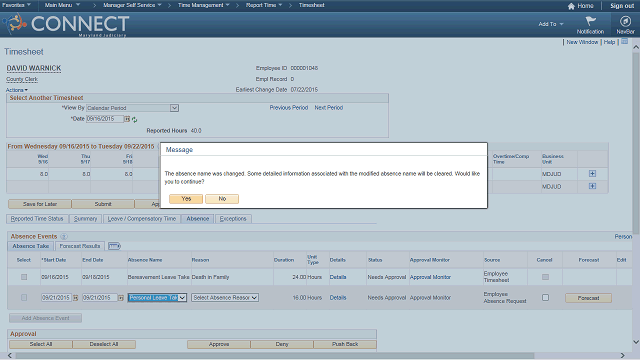
Task: Expand the Add To dropdown
Action: (x=551, y=24)
